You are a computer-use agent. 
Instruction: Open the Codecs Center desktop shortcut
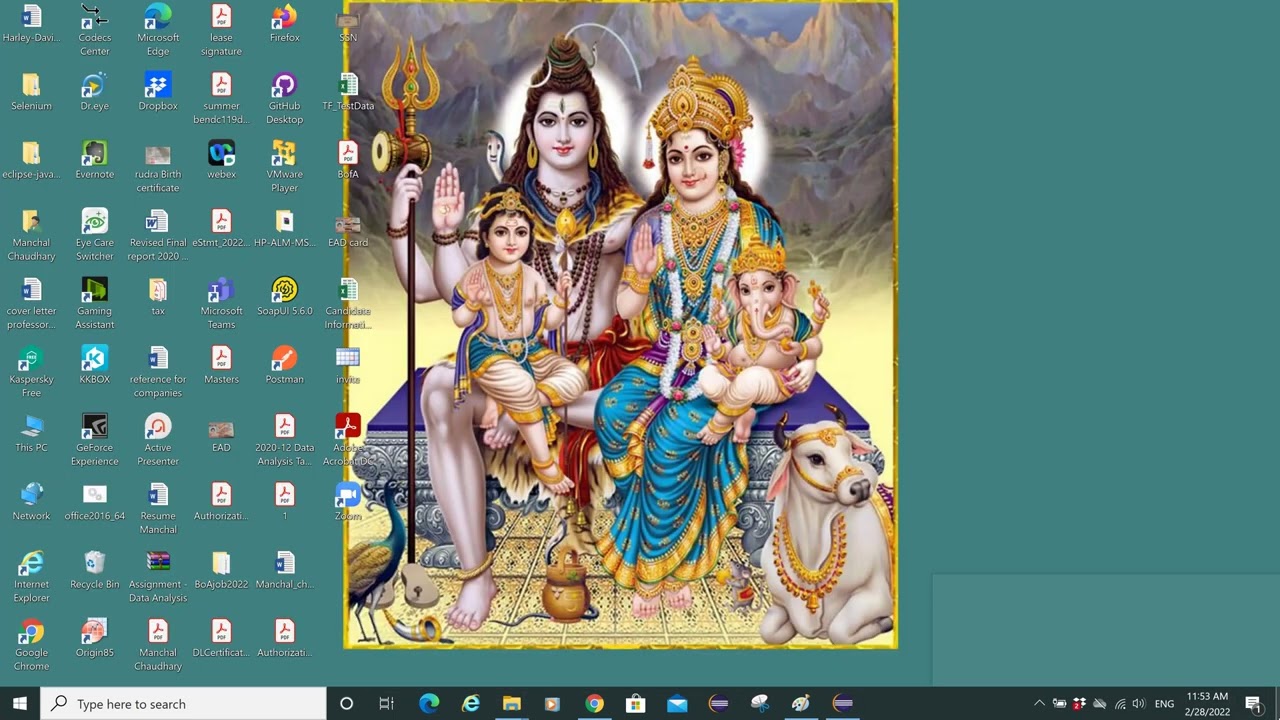pos(95,30)
